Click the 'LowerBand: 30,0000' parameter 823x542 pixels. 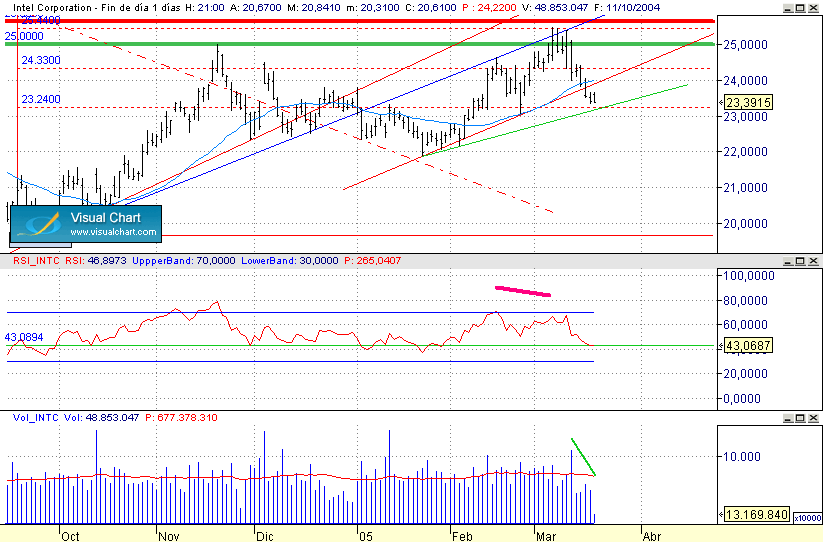[x=290, y=261]
